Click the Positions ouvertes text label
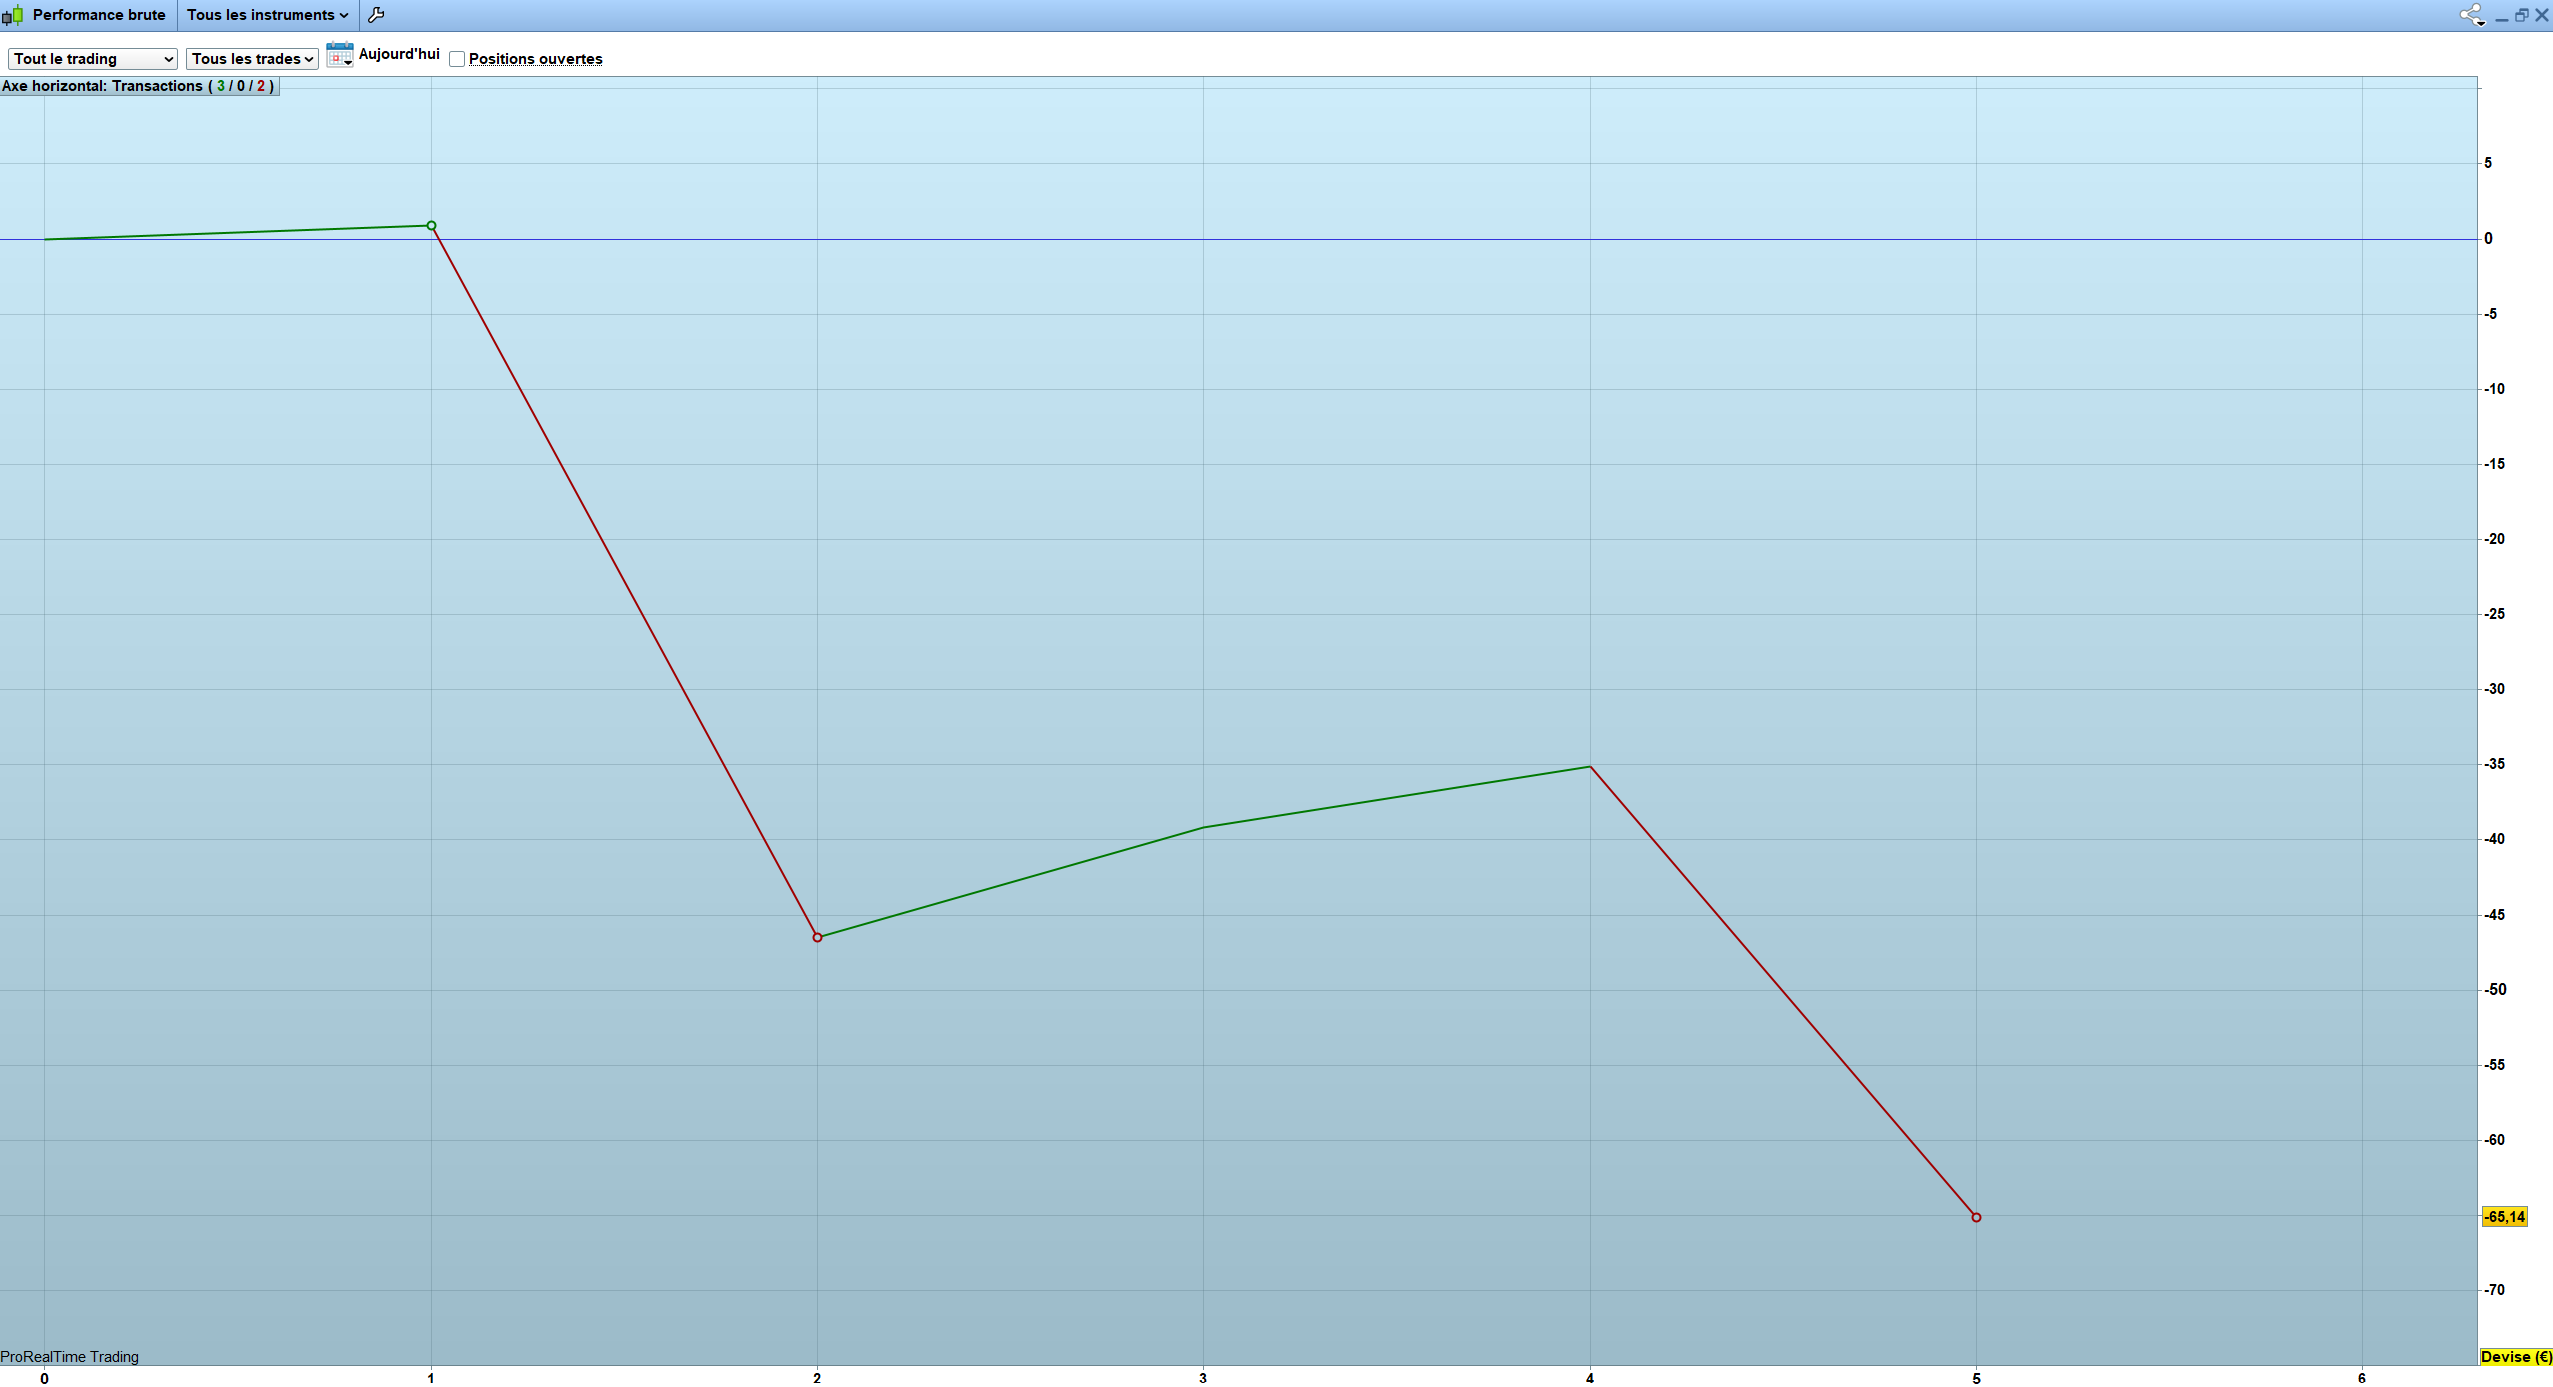Screen dimensions: 2553x1387 click(535, 59)
